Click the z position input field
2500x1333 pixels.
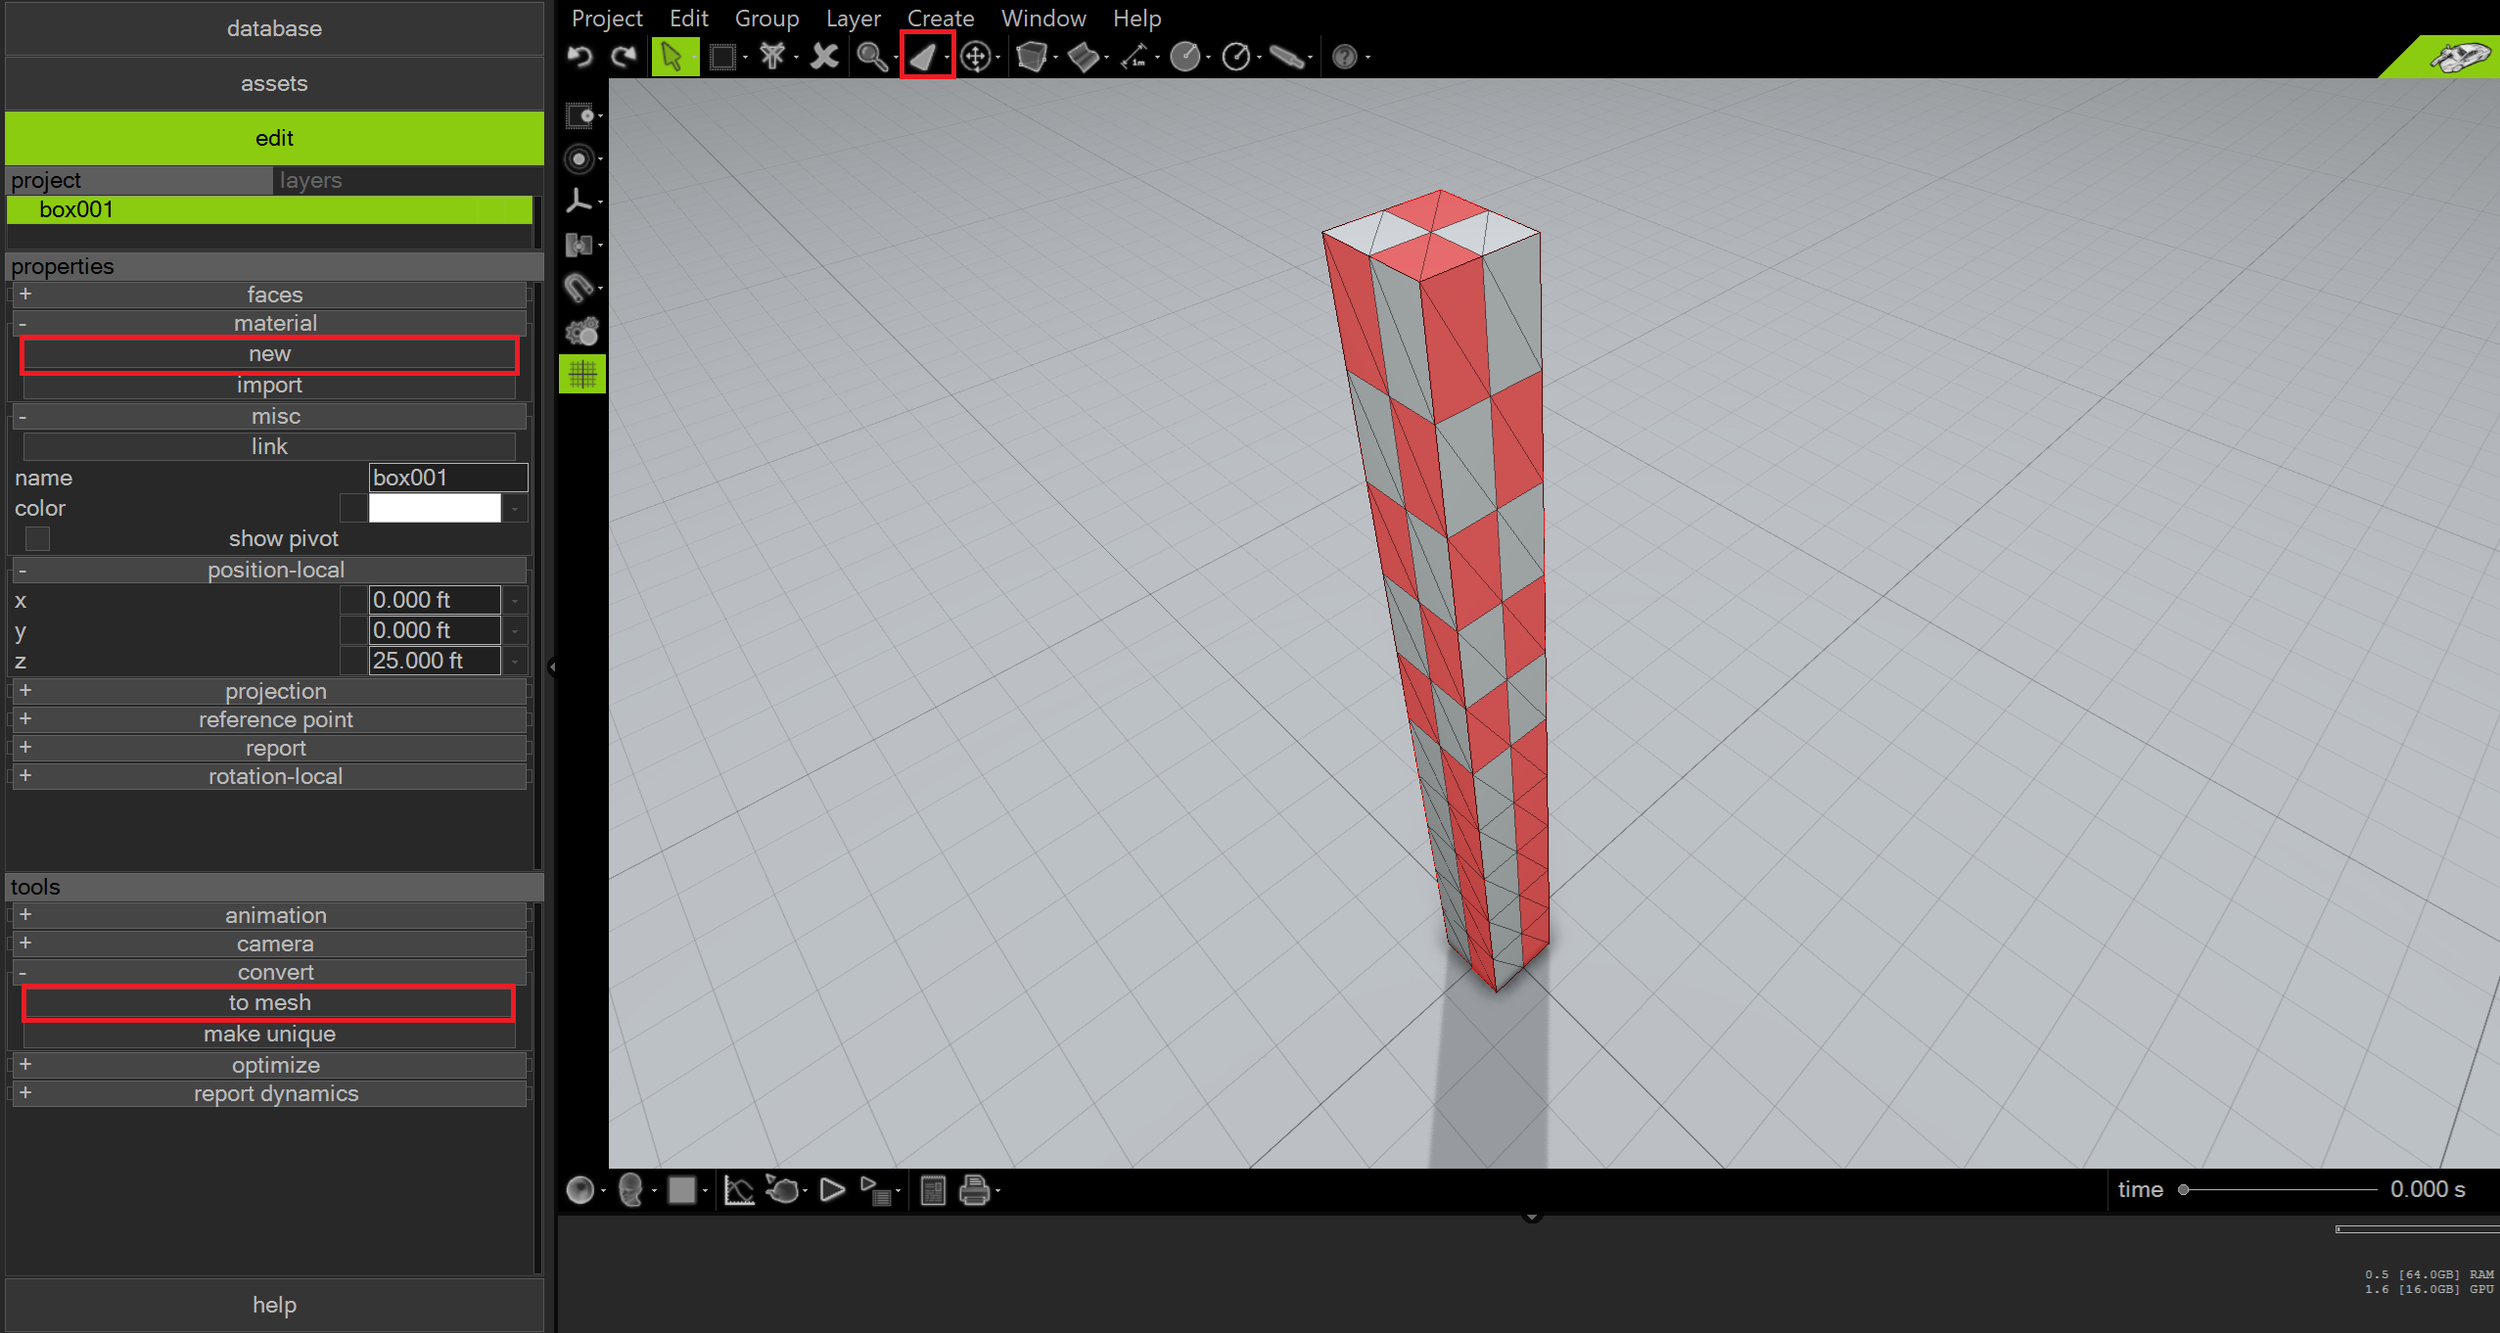pyautogui.click(x=434, y=661)
